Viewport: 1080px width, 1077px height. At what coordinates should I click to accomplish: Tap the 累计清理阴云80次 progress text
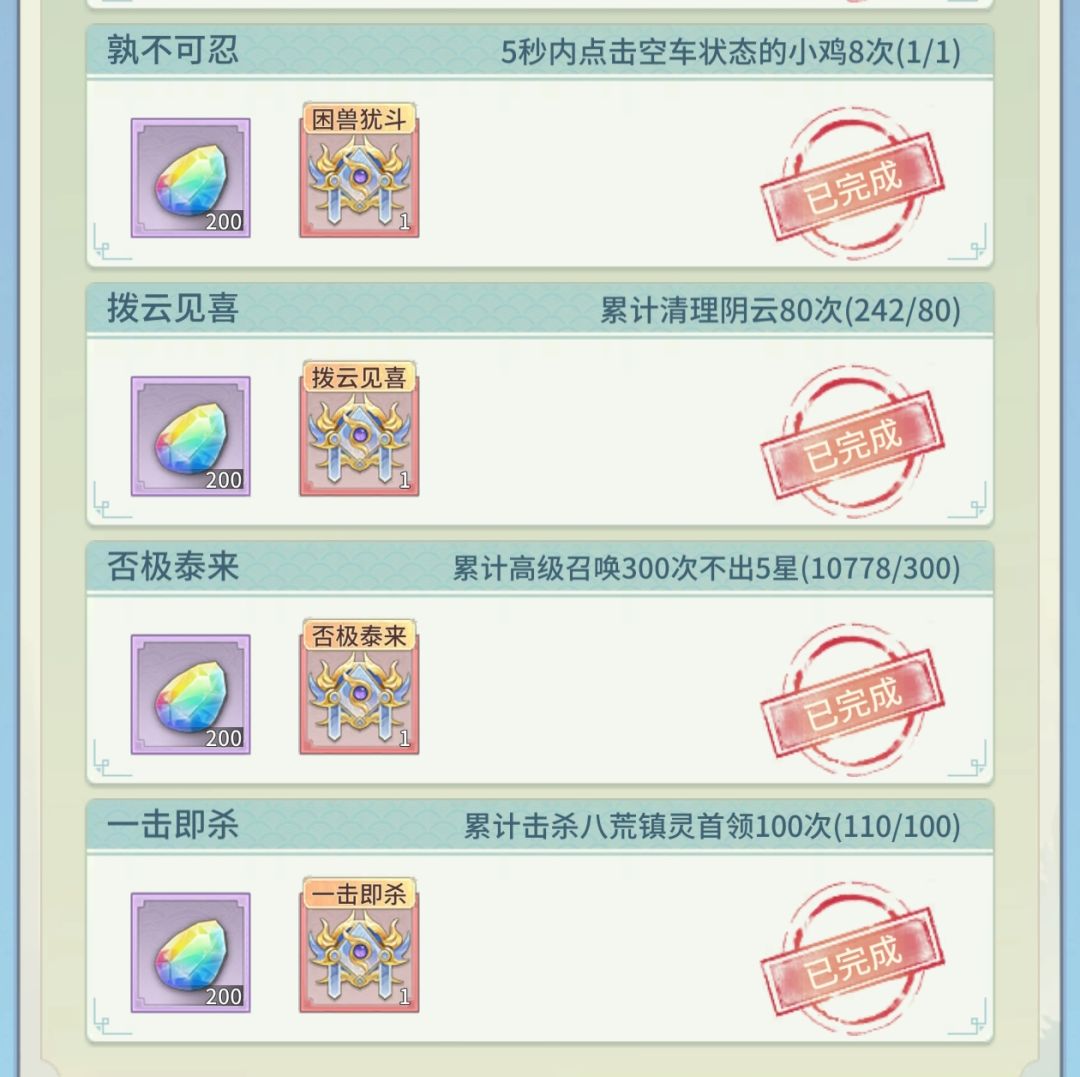coord(780,311)
